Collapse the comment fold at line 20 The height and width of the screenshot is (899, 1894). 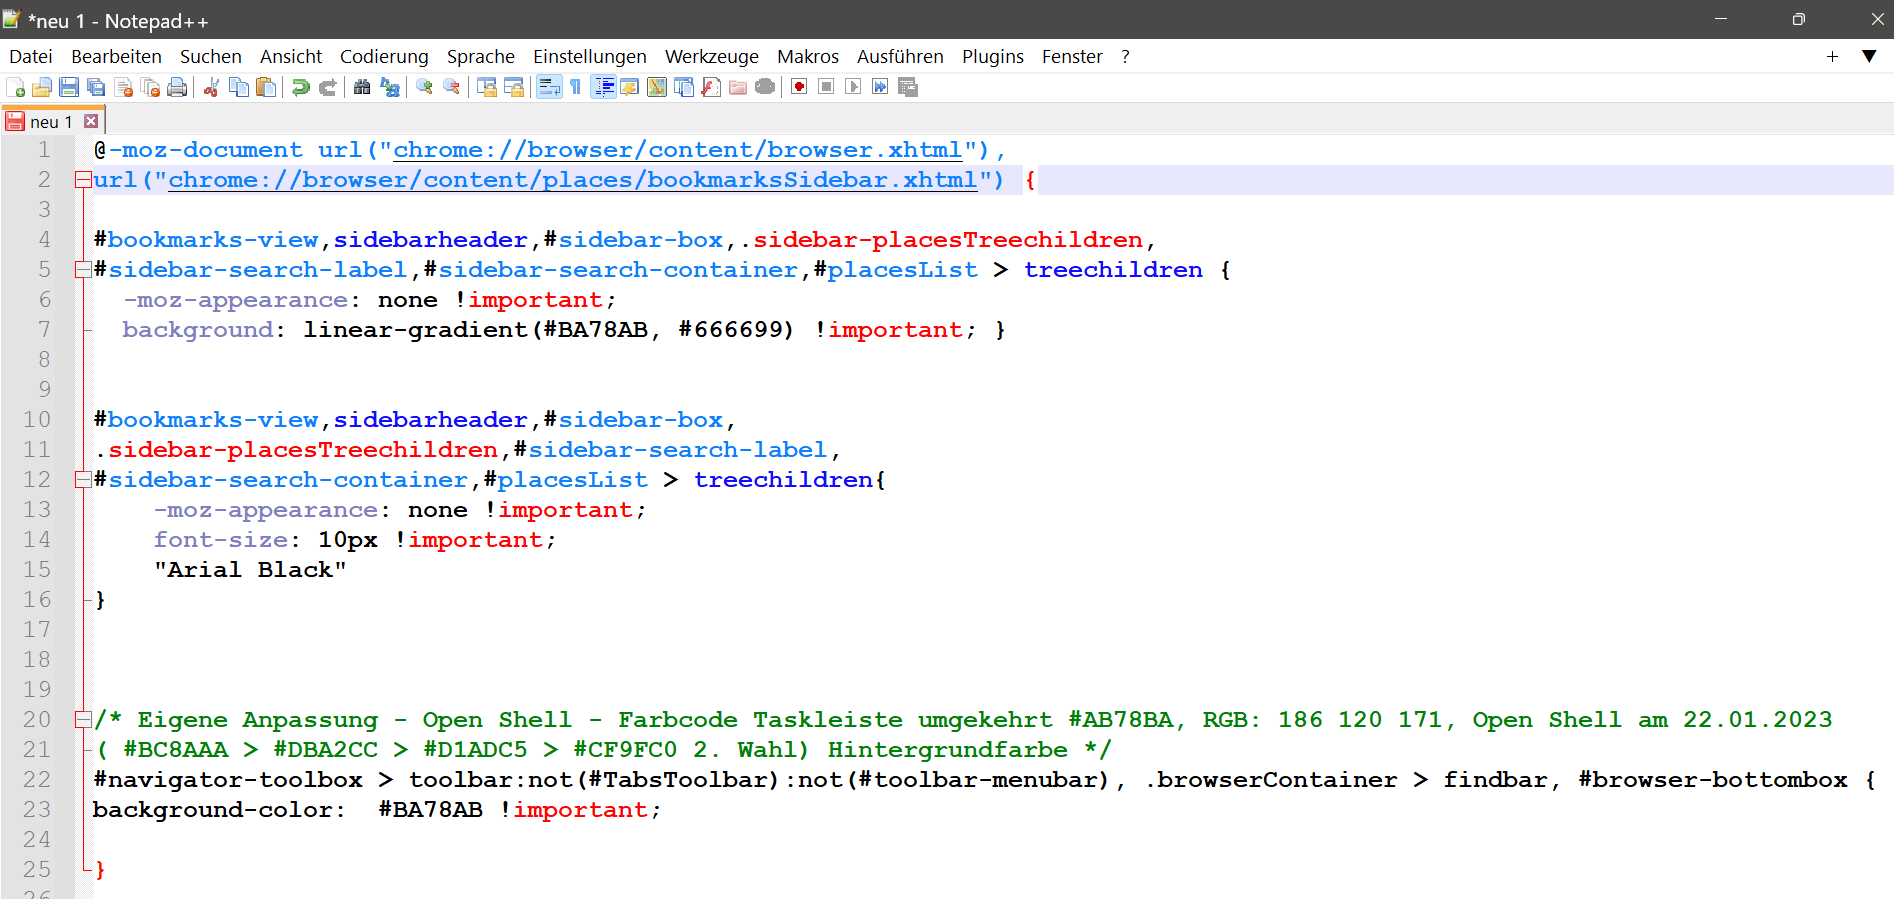pos(83,720)
